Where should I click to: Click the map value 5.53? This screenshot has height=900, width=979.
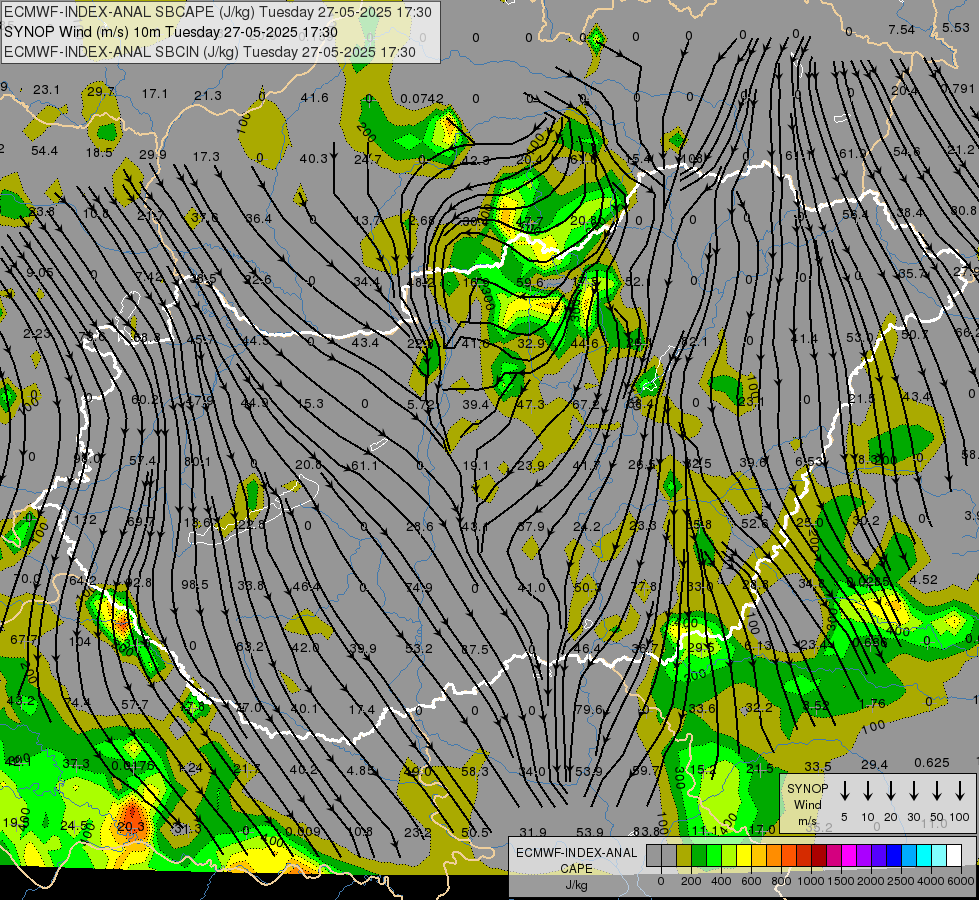point(956,27)
